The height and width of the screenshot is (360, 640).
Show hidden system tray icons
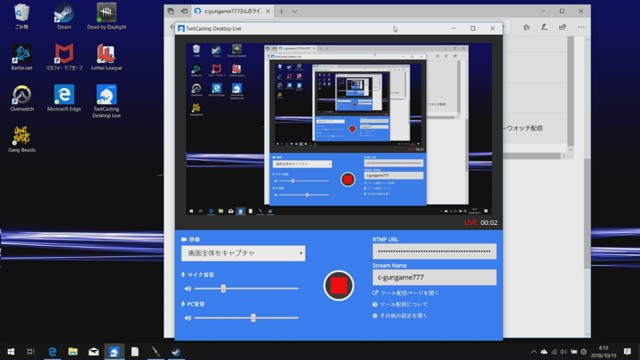tap(533, 351)
